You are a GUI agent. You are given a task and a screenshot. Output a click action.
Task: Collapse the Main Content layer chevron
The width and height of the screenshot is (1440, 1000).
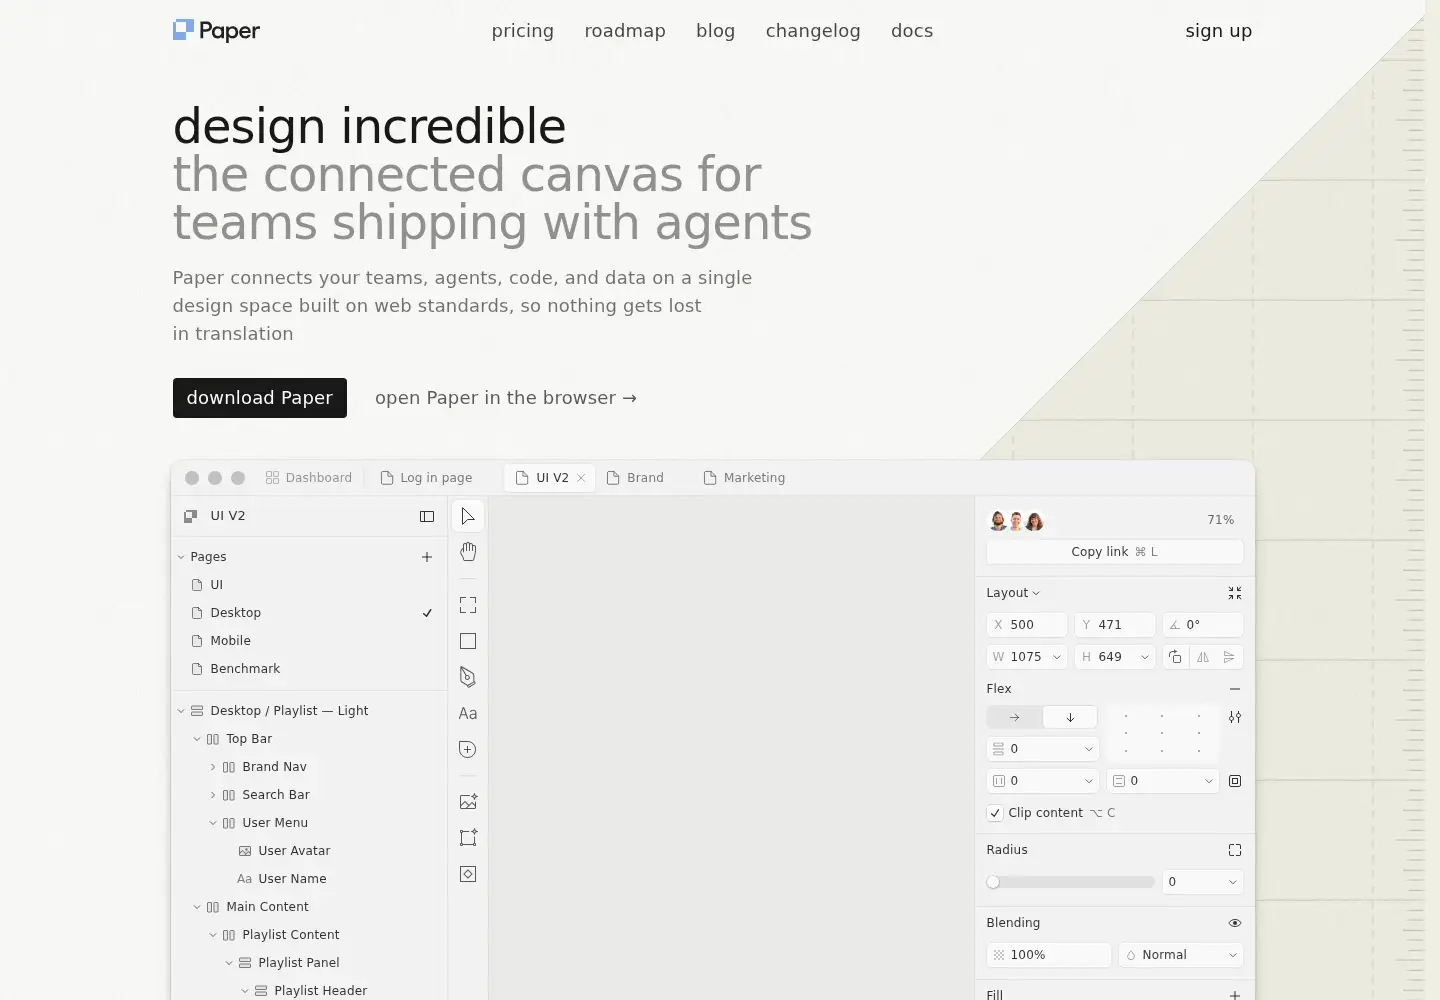(x=197, y=907)
